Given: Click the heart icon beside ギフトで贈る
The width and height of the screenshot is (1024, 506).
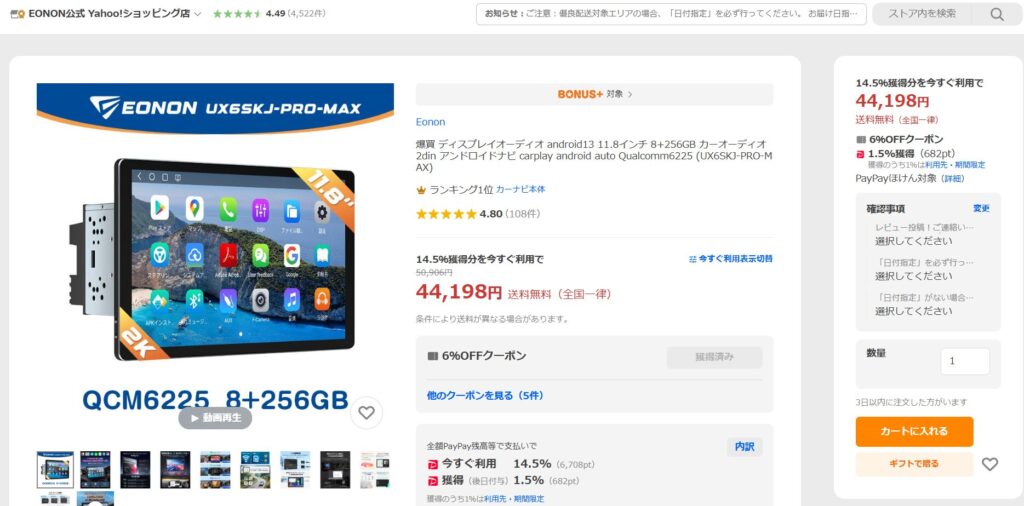Looking at the screenshot, I should (990, 464).
